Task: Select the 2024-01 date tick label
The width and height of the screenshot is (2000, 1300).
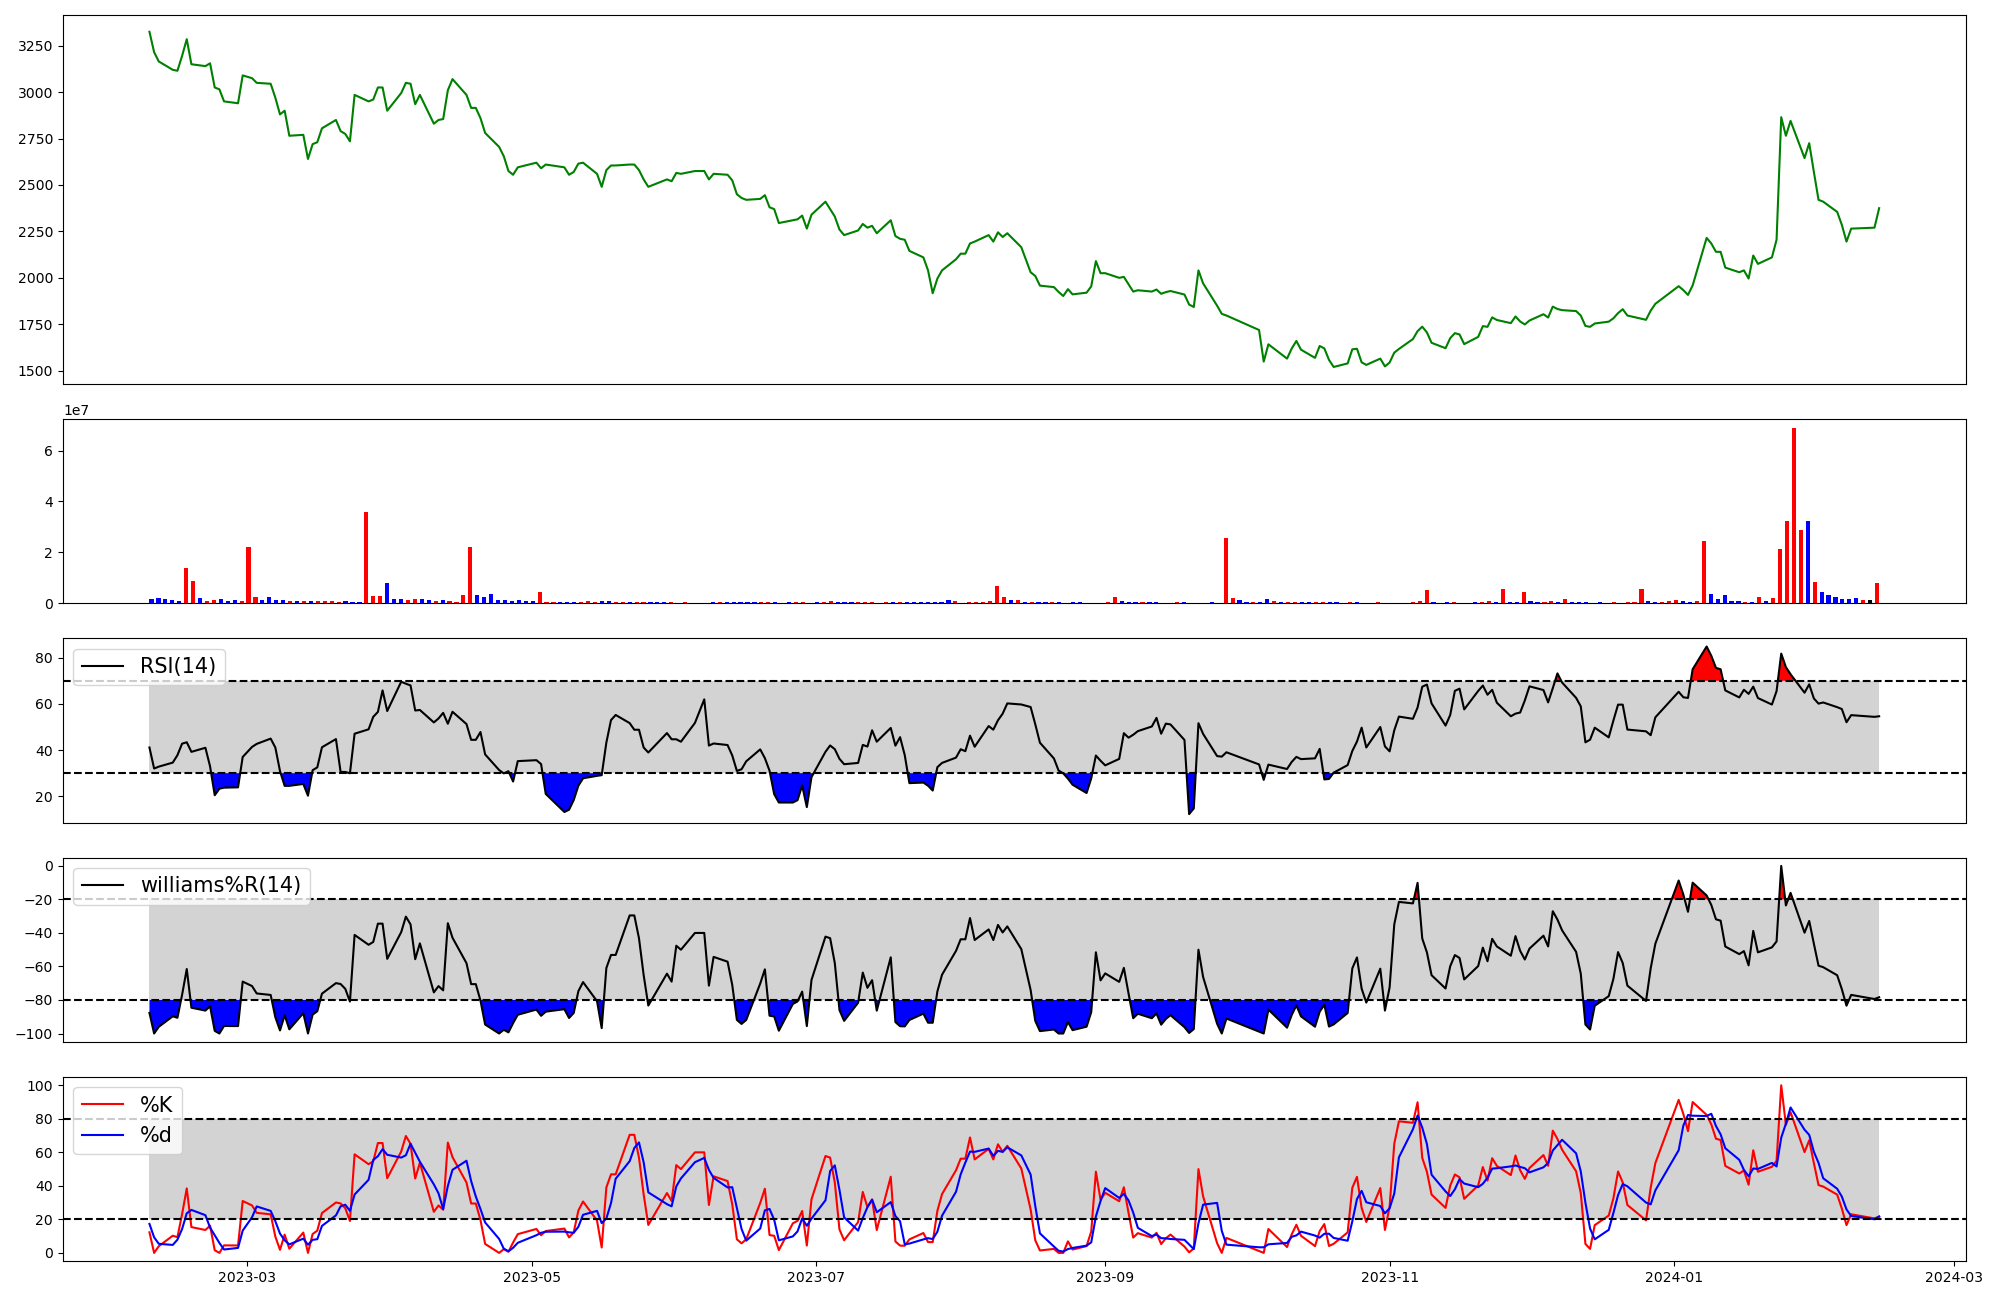Action: 1675,1276
